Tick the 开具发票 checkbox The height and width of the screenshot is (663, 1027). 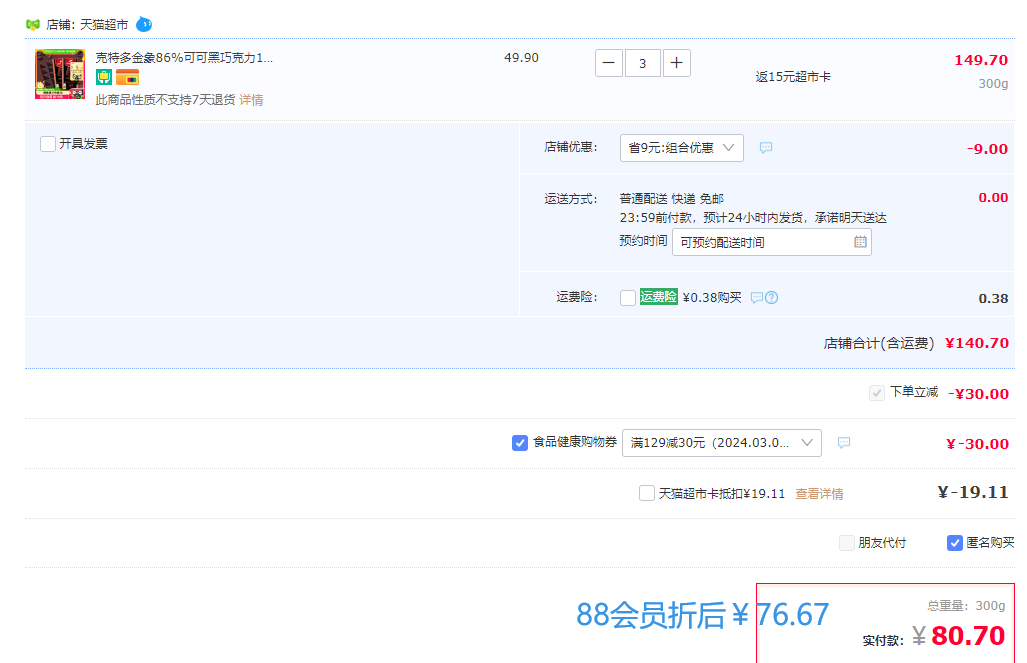48,144
